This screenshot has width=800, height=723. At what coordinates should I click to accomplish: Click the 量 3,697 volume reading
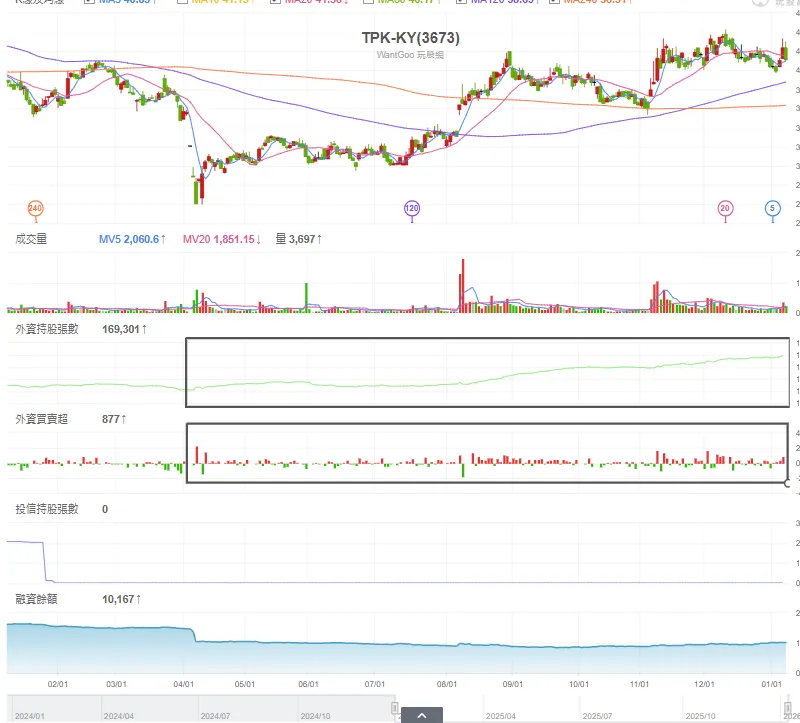click(299, 239)
